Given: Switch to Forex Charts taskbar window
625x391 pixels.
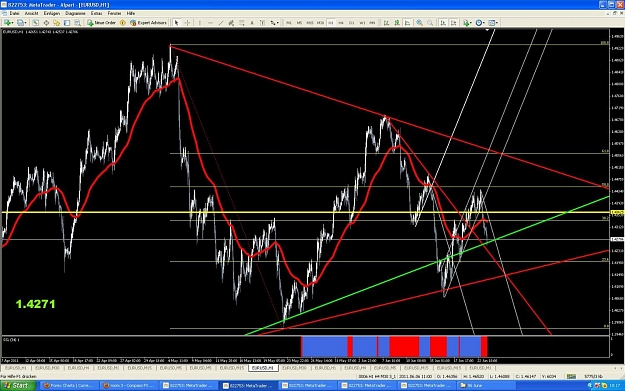Looking at the screenshot, I should coord(69,385).
